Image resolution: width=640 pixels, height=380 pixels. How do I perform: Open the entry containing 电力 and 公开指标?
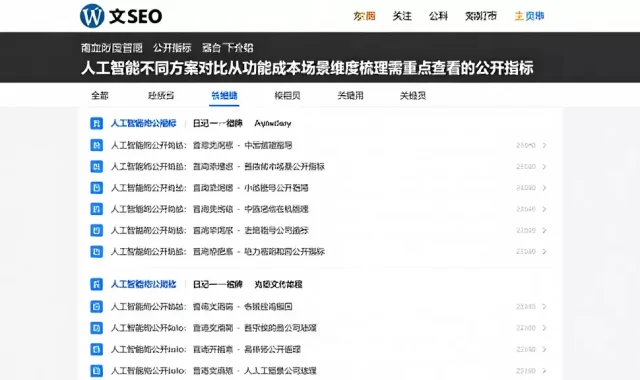click(x=218, y=251)
